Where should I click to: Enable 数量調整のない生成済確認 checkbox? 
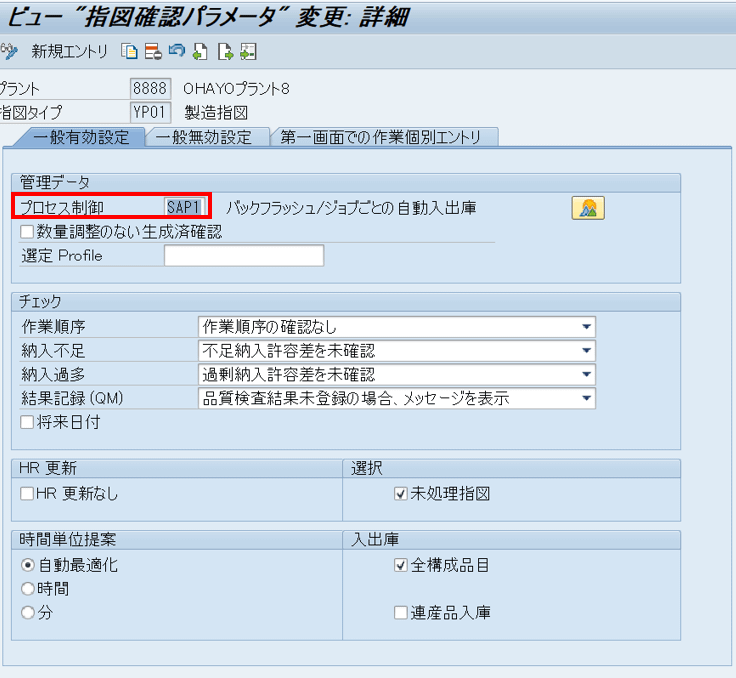[27, 232]
